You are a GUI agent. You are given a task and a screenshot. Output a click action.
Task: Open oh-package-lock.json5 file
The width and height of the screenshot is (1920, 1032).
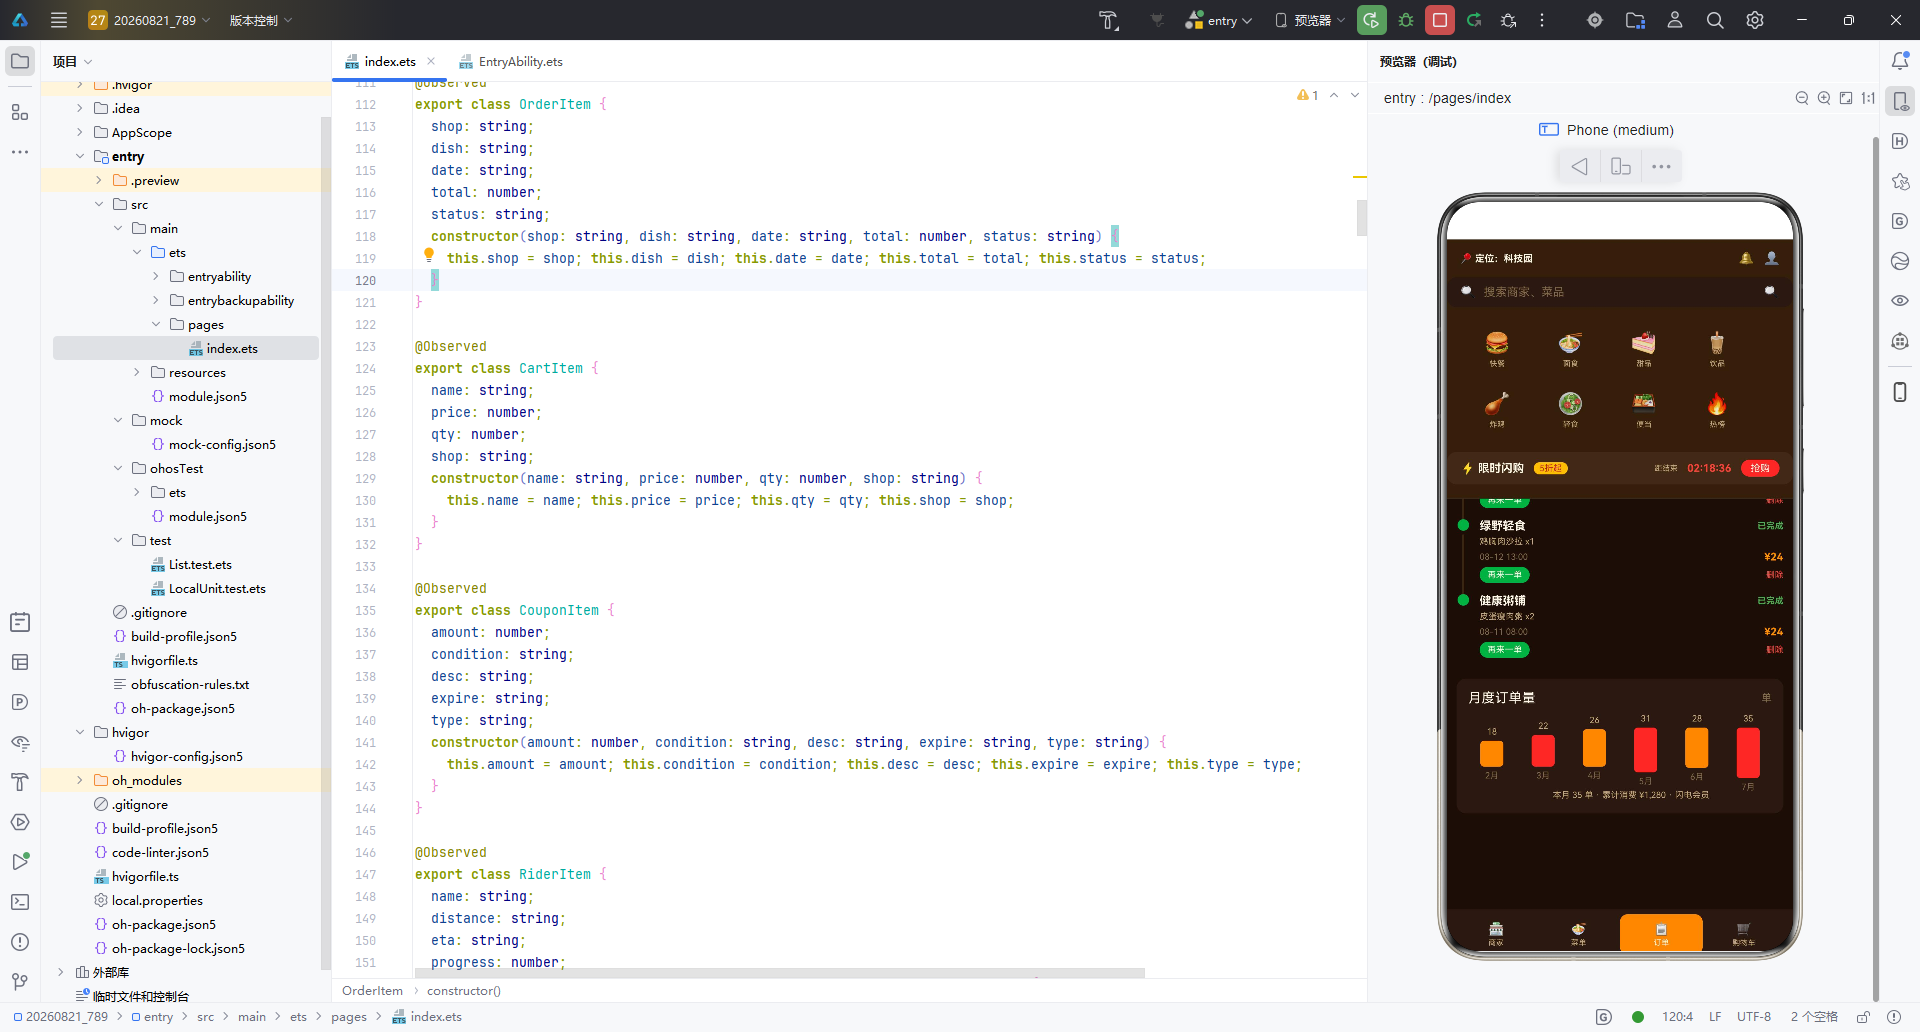click(x=178, y=948)
